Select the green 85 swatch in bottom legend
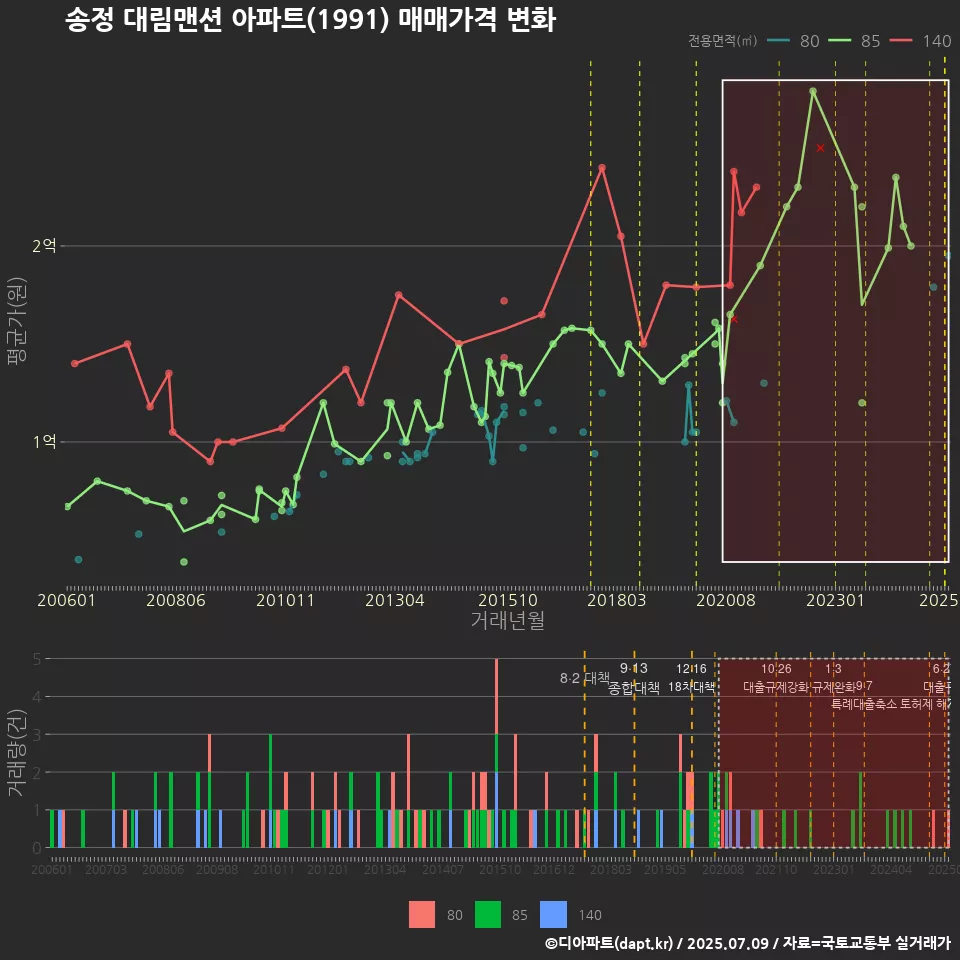This screenshot has width=960, height=960. point(487,915)
